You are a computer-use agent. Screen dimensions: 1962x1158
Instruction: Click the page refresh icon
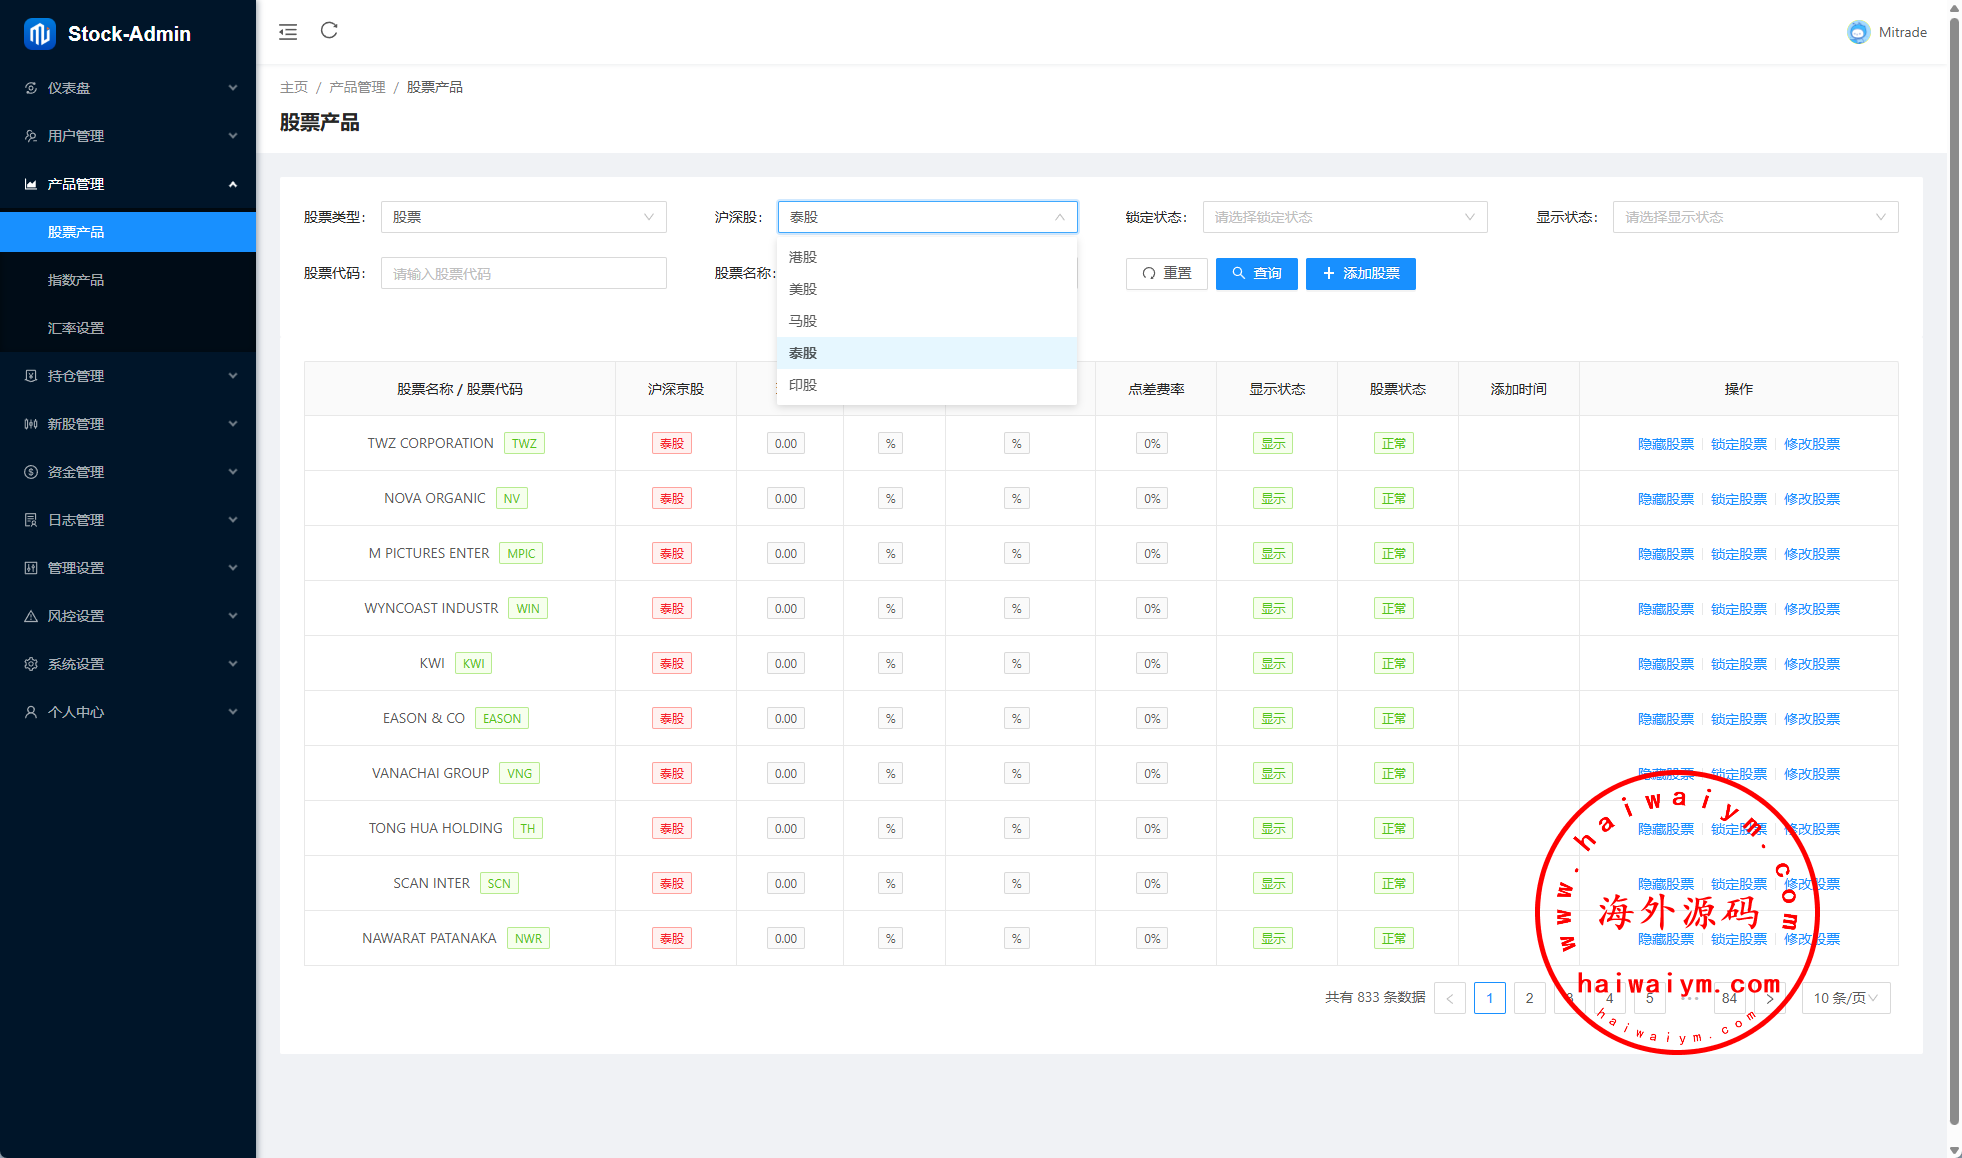(329, 31)
